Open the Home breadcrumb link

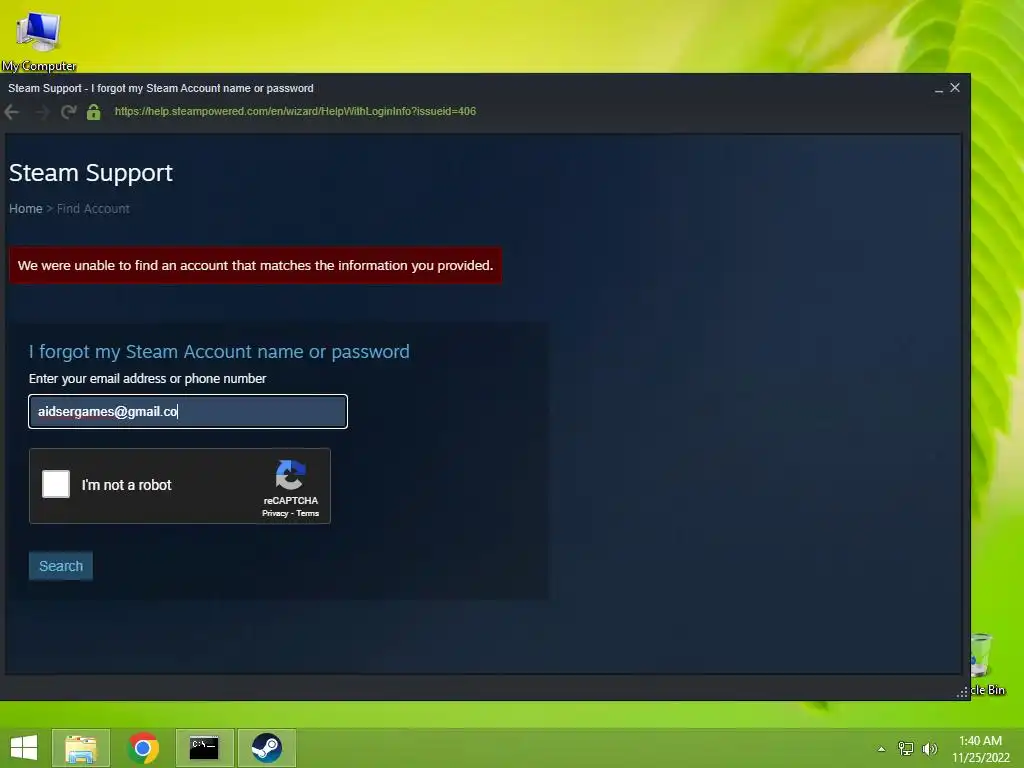(x=25, y=208)
